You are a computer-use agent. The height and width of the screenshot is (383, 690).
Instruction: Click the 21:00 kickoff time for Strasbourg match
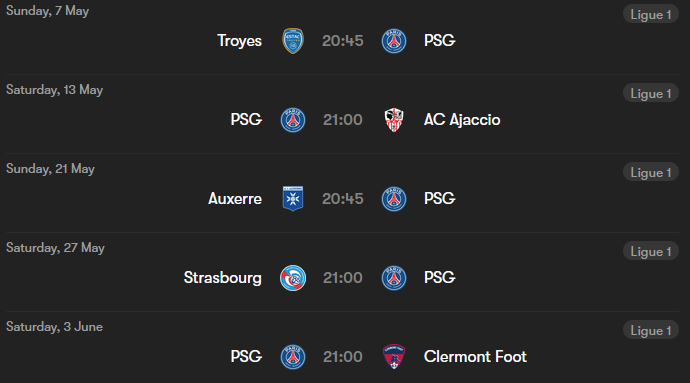point(343,278)
